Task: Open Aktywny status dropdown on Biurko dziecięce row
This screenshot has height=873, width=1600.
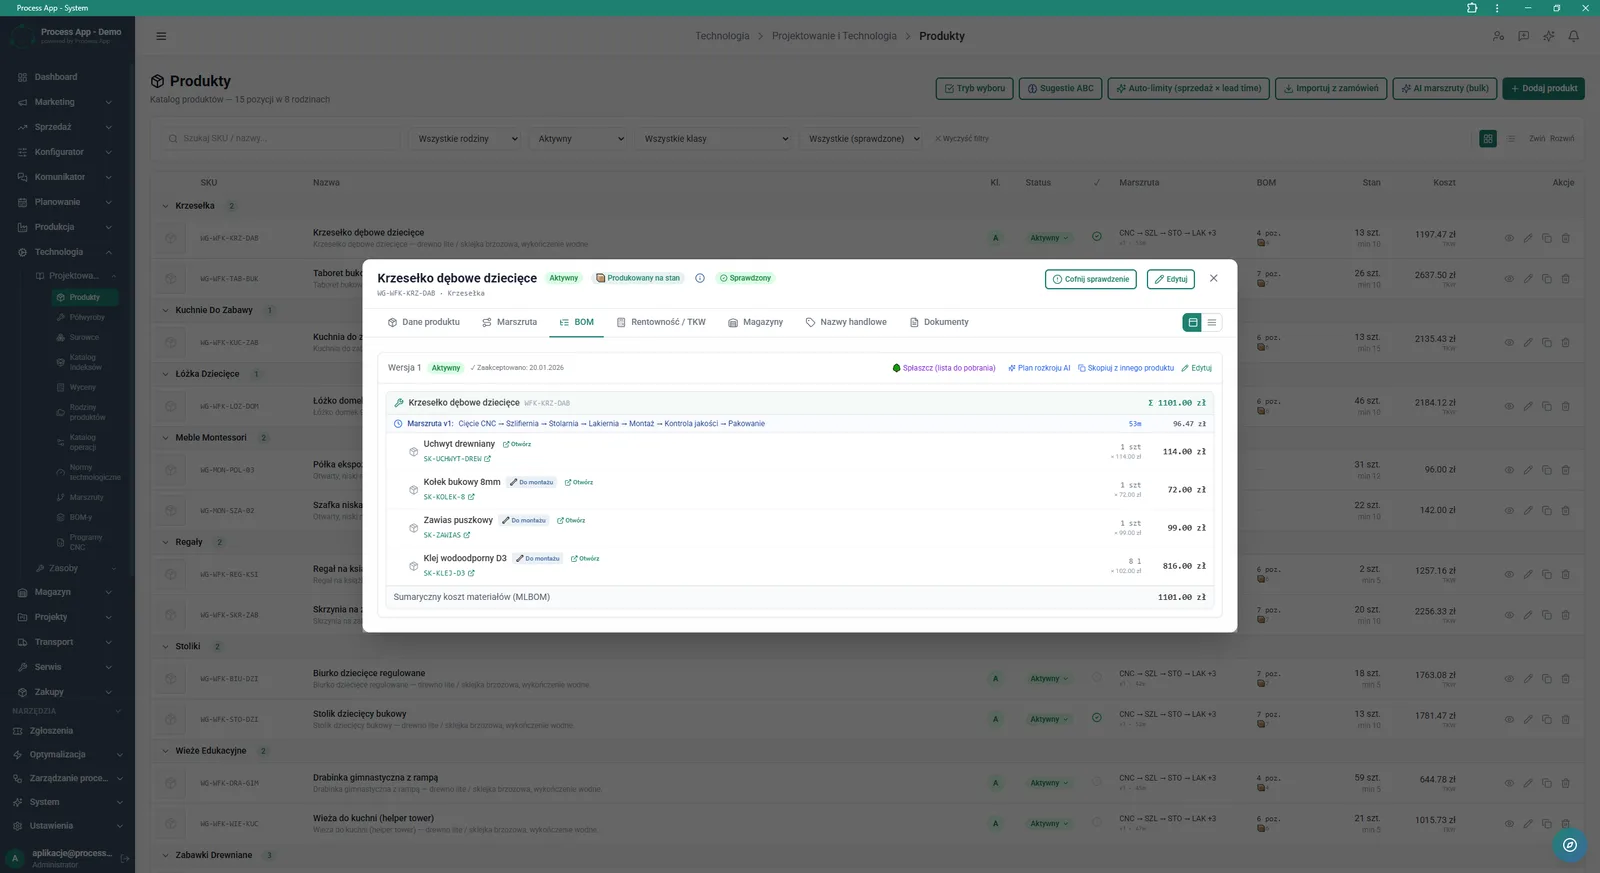Action: [x=1049, y=678]
